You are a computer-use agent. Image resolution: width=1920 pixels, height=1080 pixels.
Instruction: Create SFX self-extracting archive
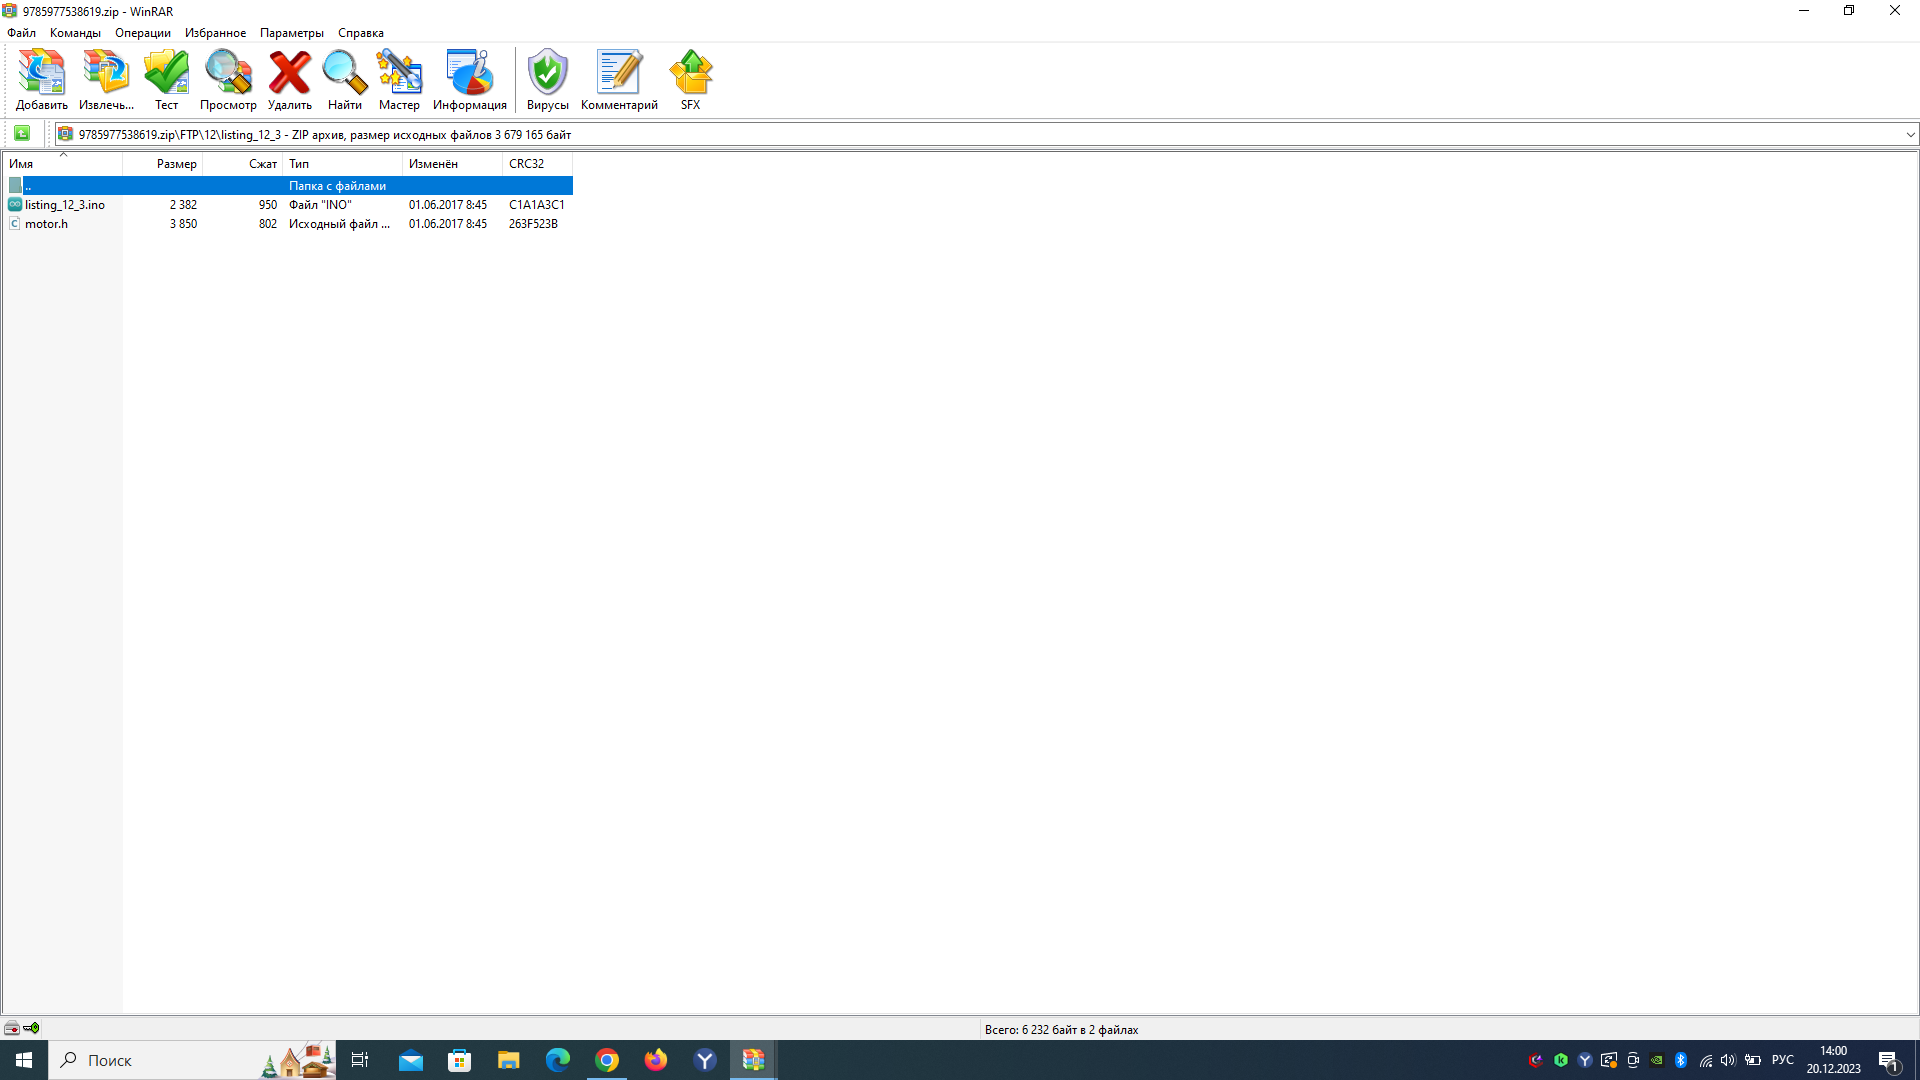point(691,80)
